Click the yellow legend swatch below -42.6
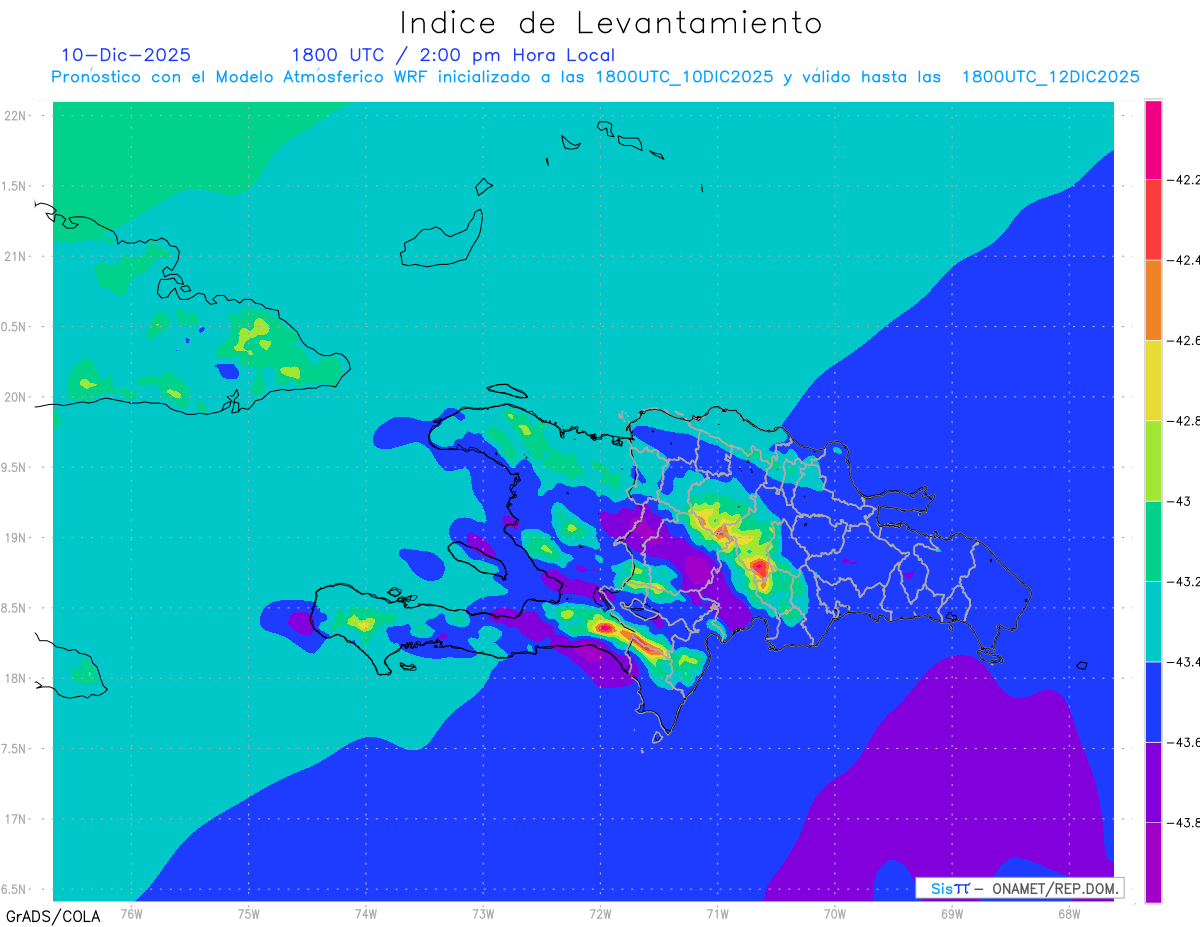Viewport: 1200px width, 927px height. 1153,380
